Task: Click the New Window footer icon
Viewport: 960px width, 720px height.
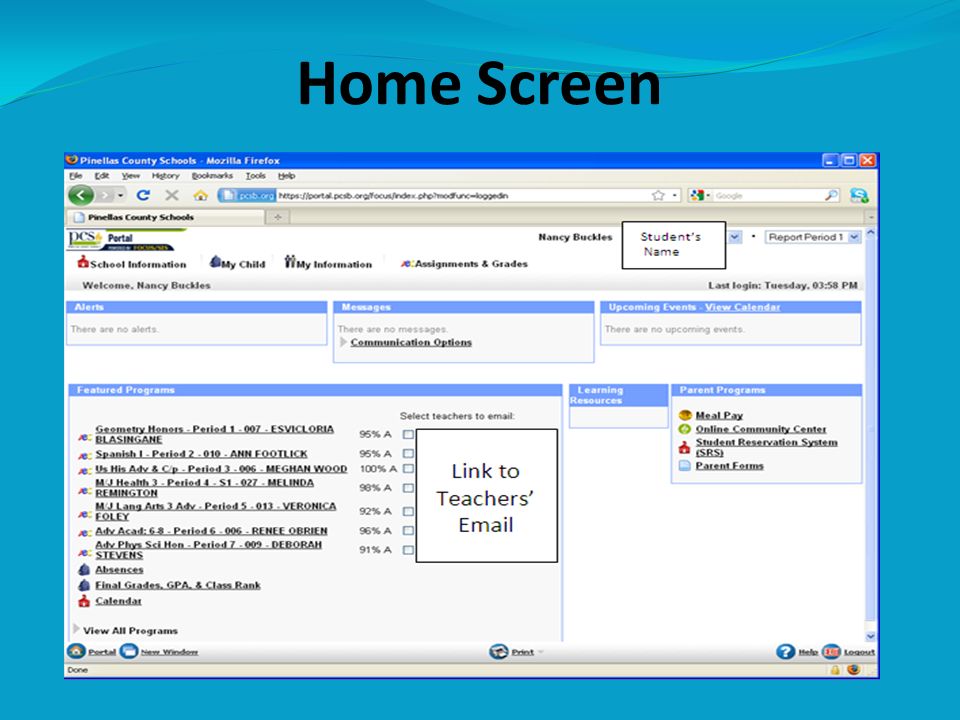Action: click(129, 651)
